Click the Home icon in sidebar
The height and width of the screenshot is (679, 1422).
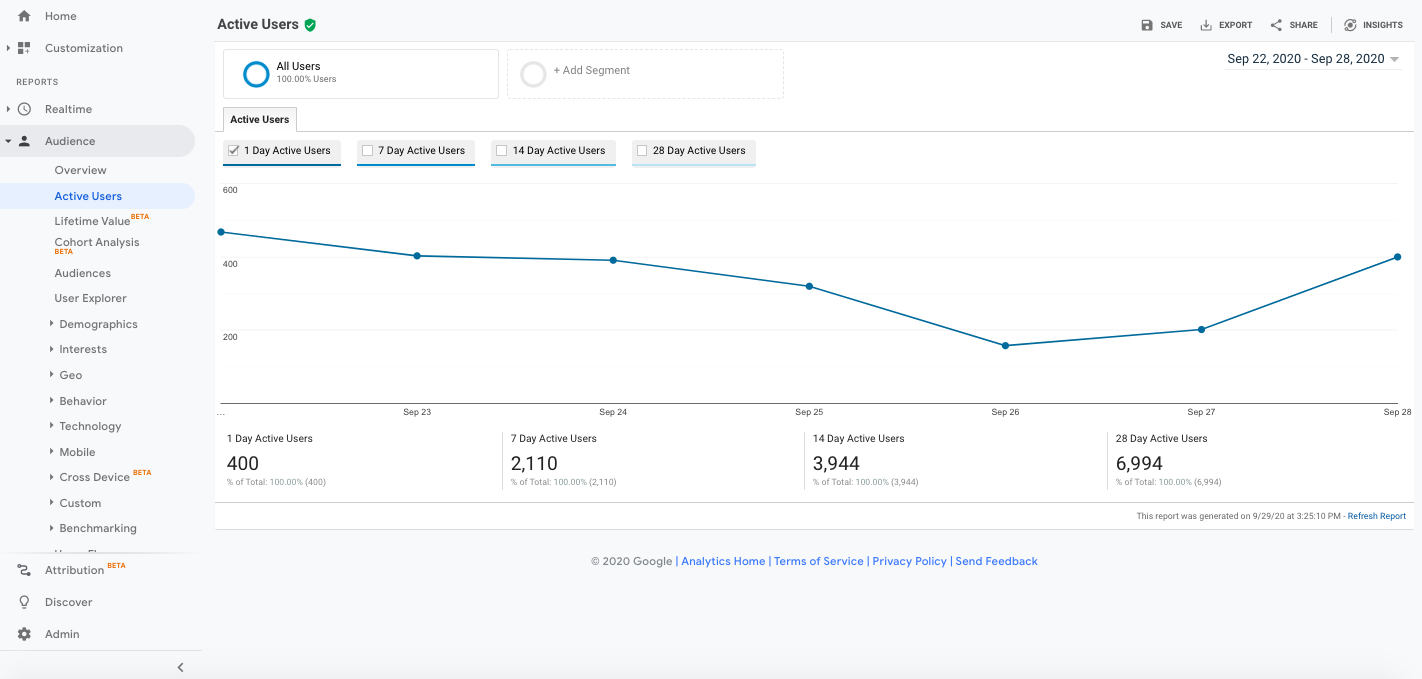[24, 16]
